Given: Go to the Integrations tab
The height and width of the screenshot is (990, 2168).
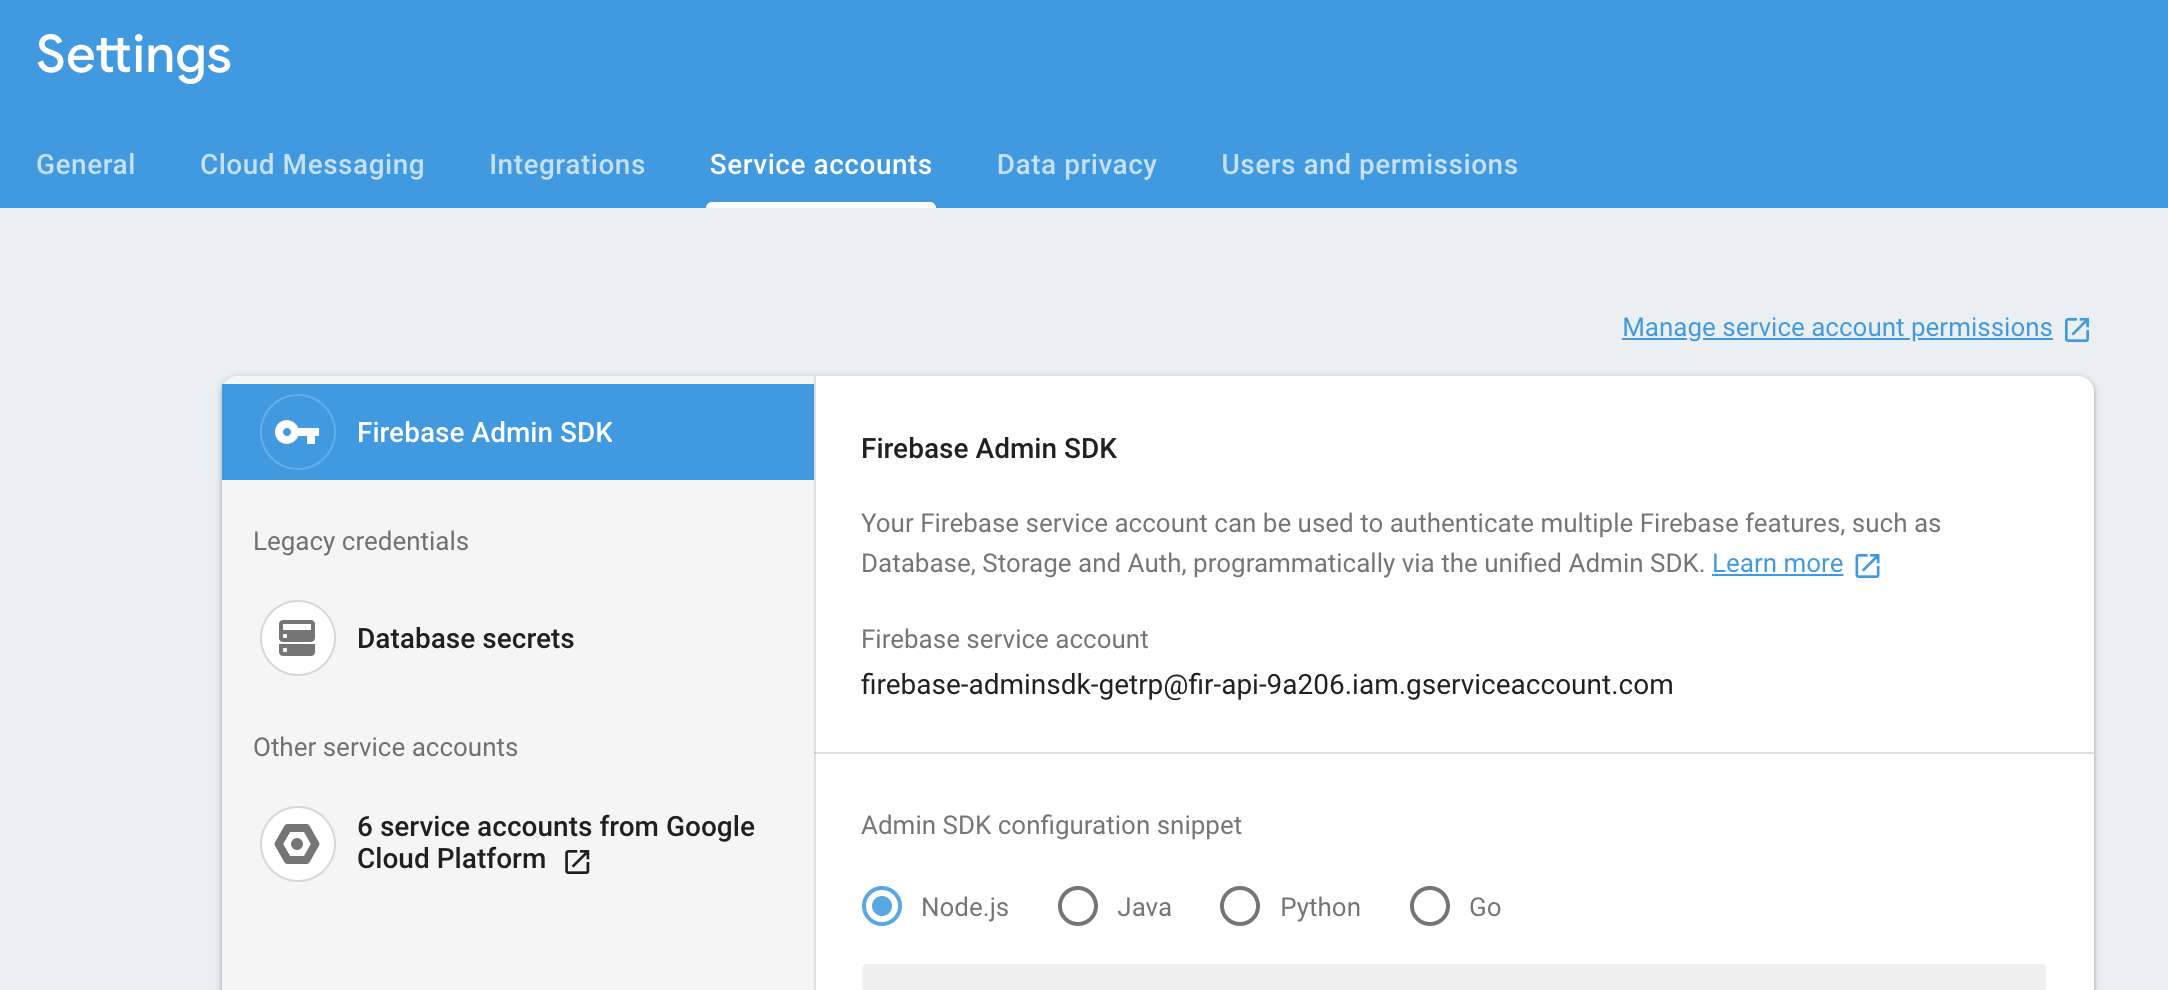Looking at the screenshot, I should coord(567,165).
